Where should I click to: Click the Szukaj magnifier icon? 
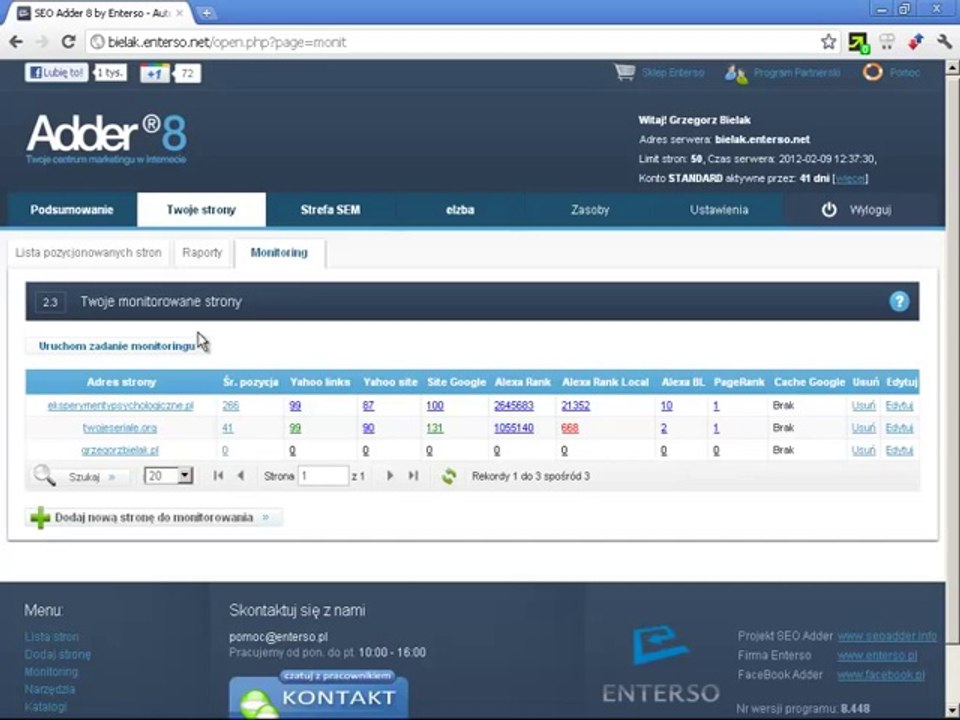tap(45, 475)
